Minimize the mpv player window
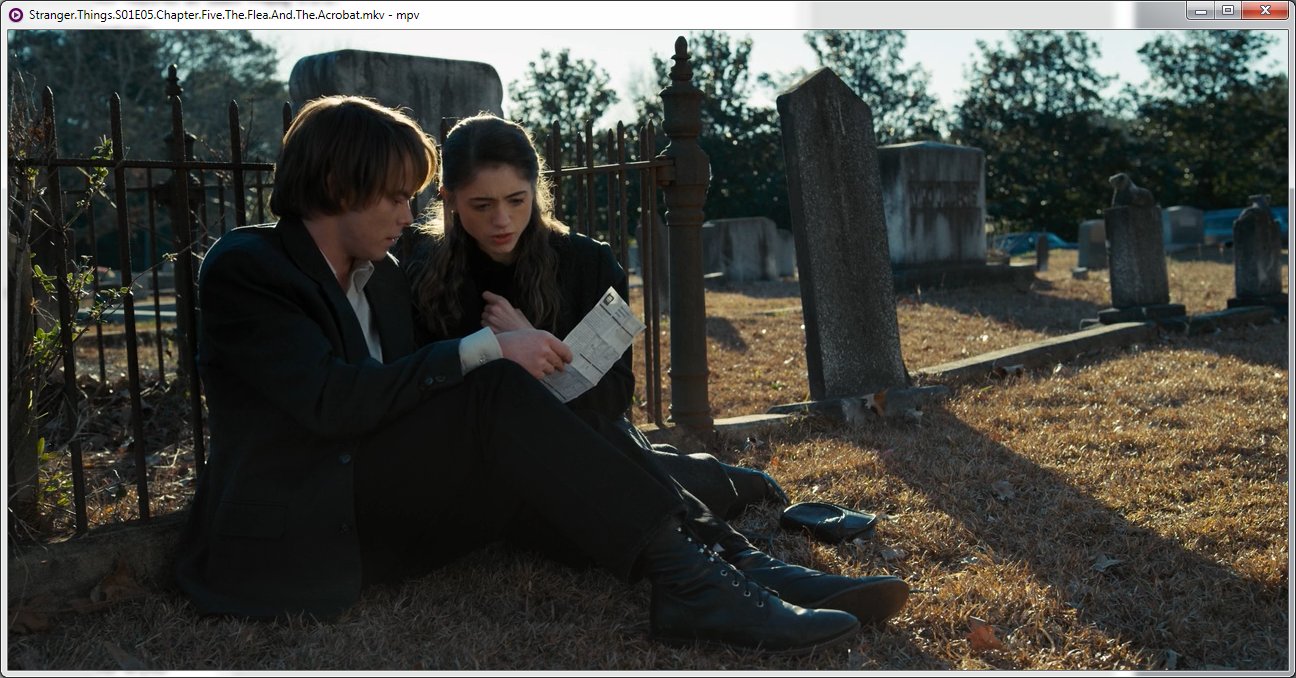The width and height of the screenshot is (1296, 678). pos(1200,10)
